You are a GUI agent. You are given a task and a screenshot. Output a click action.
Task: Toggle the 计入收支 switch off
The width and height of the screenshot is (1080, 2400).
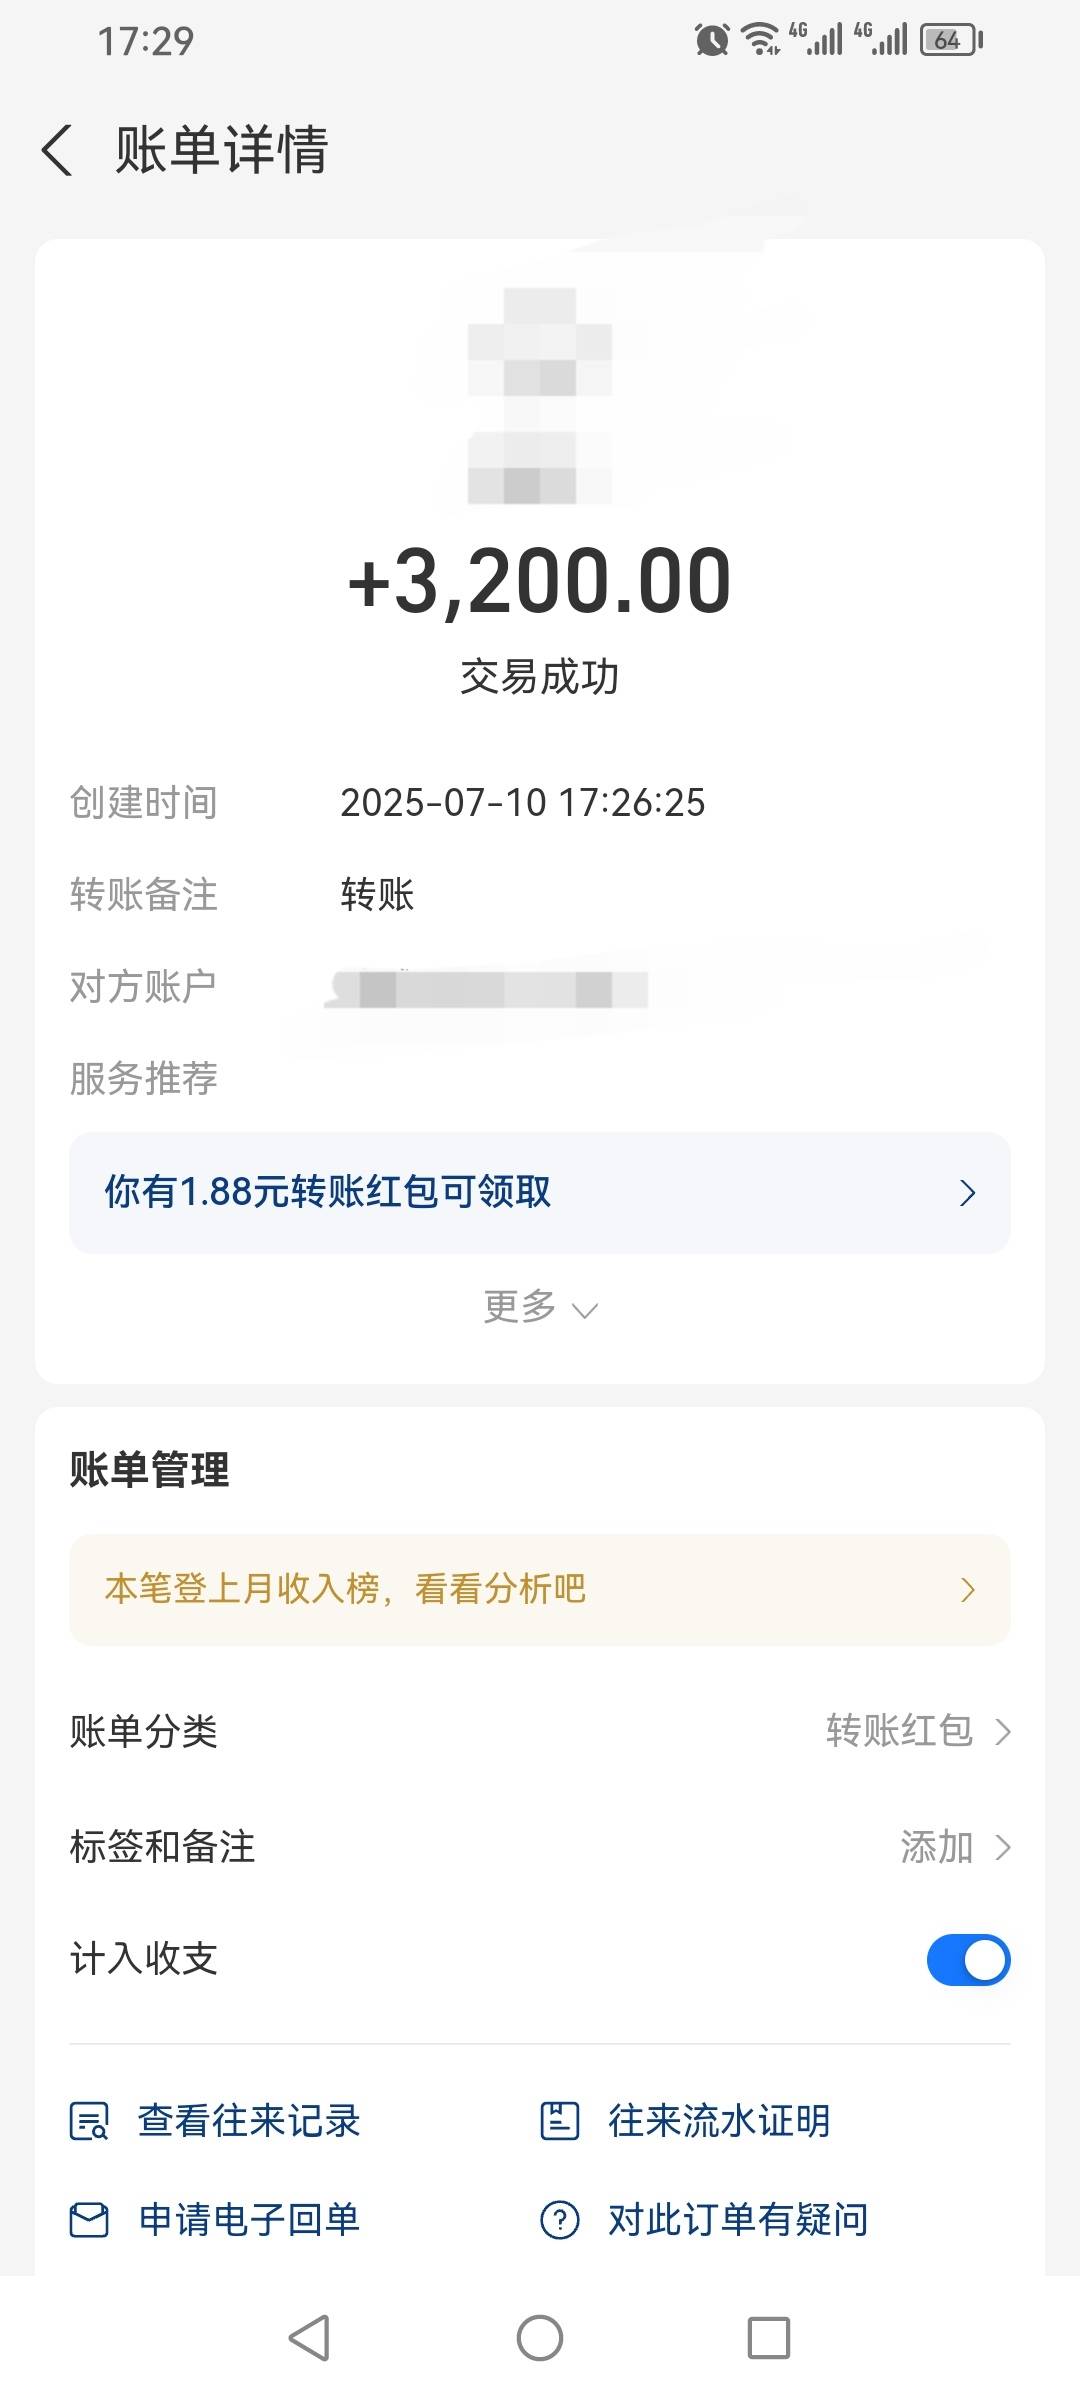pos(968,1959)
